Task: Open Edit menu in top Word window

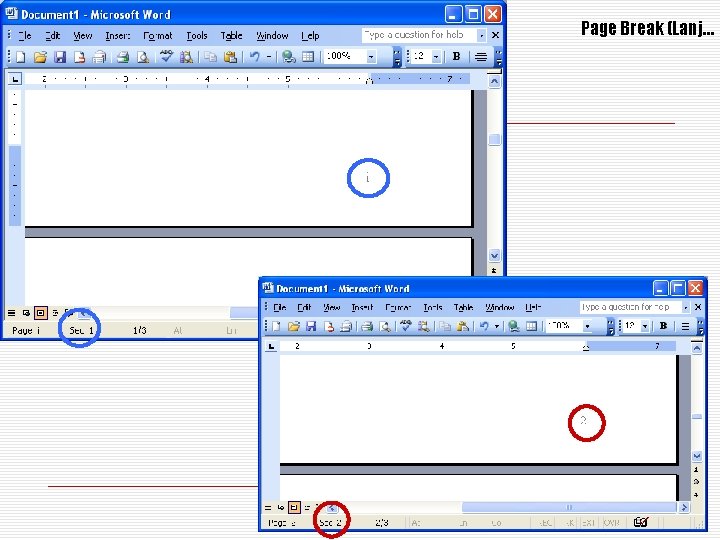Action: tap(53, 35)
